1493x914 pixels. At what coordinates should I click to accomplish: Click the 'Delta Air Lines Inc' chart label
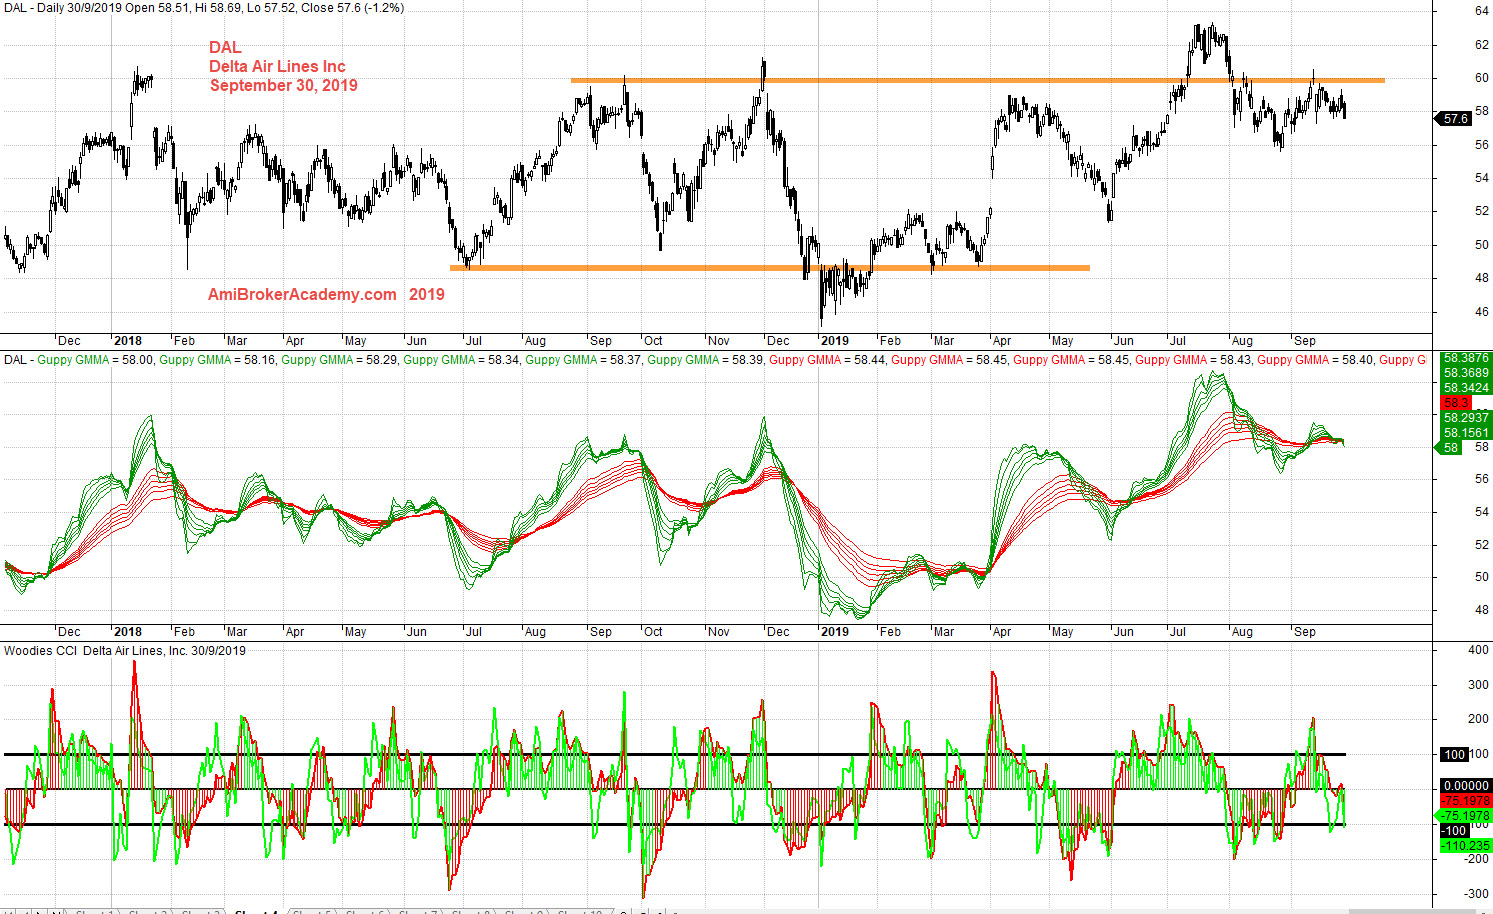coord(277,66)
